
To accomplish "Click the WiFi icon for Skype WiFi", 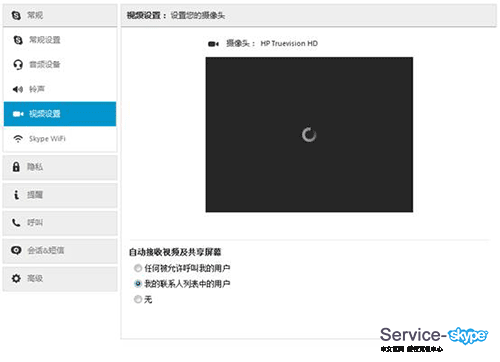I will 18,138.
